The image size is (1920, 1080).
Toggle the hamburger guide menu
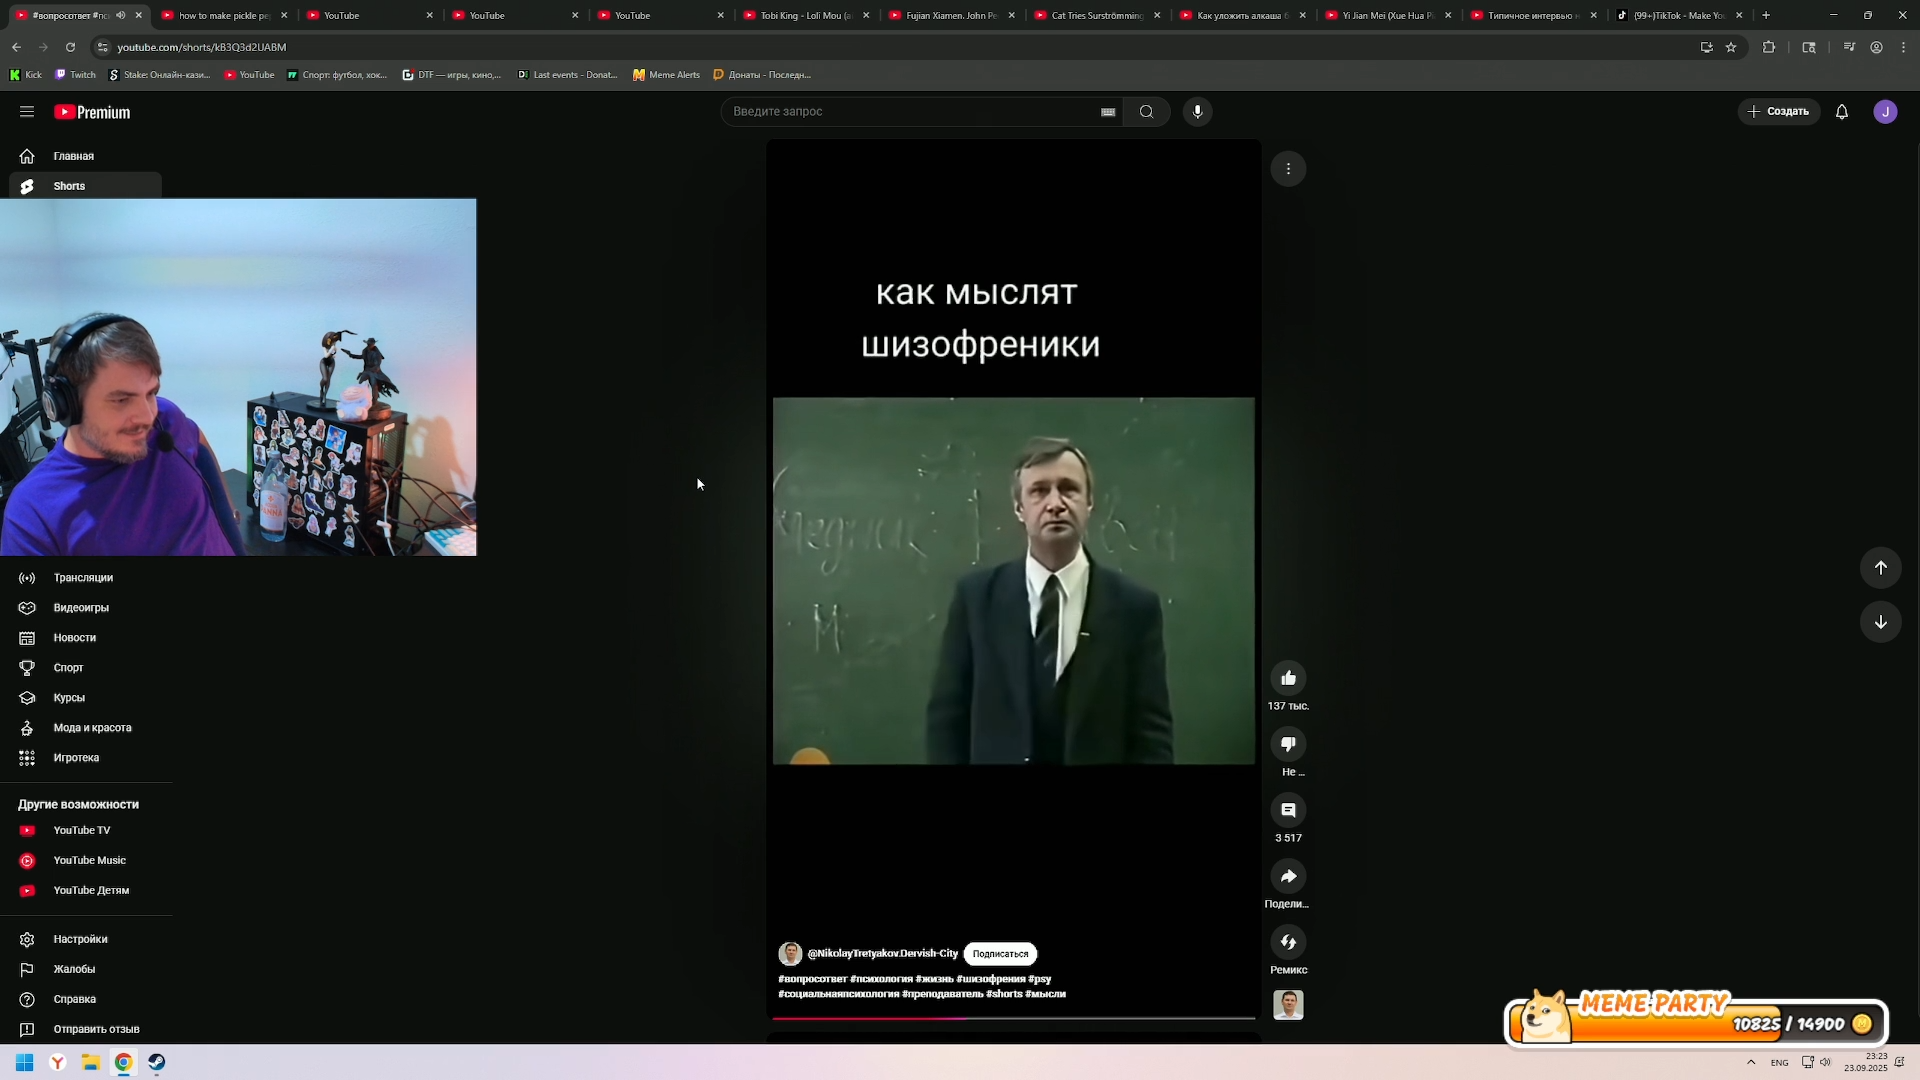tap(27, 112)
